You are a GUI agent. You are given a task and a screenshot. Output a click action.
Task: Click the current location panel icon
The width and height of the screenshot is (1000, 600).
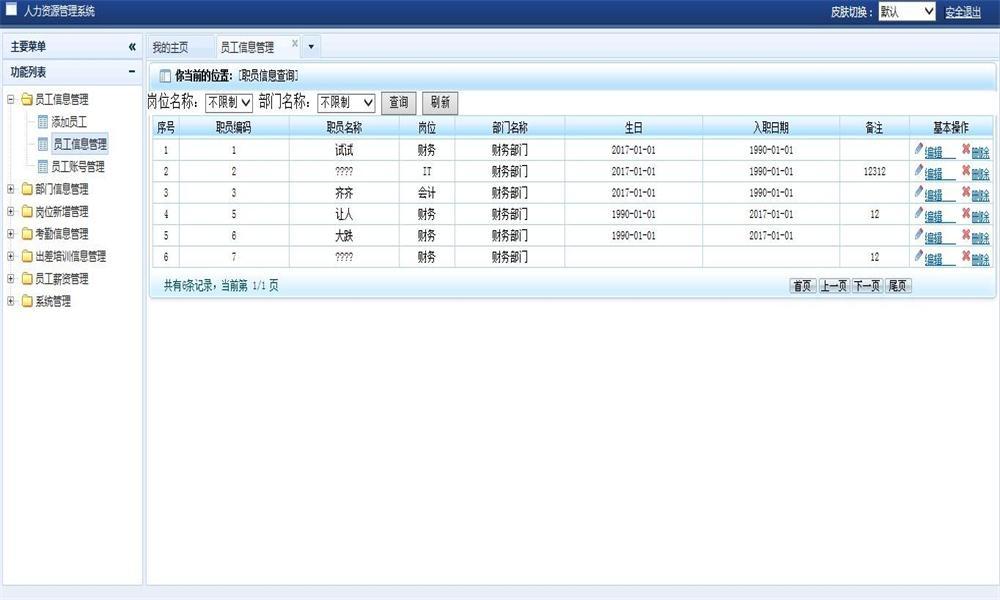coord(165,76)
